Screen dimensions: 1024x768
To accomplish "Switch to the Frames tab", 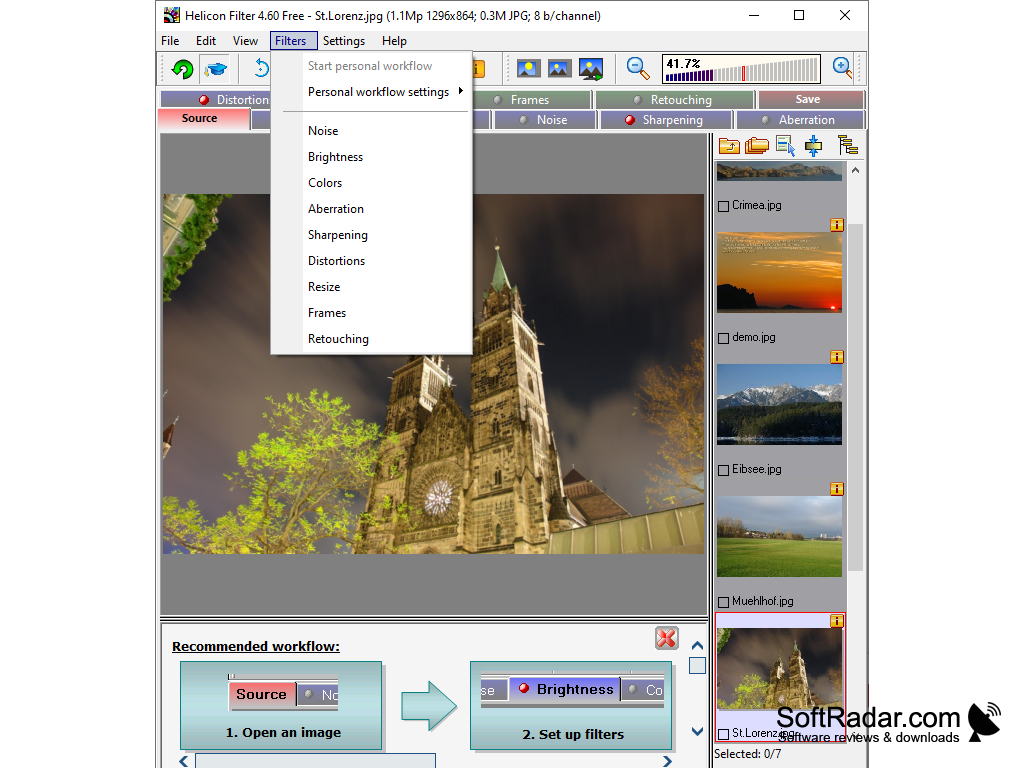I will [532, 99].
